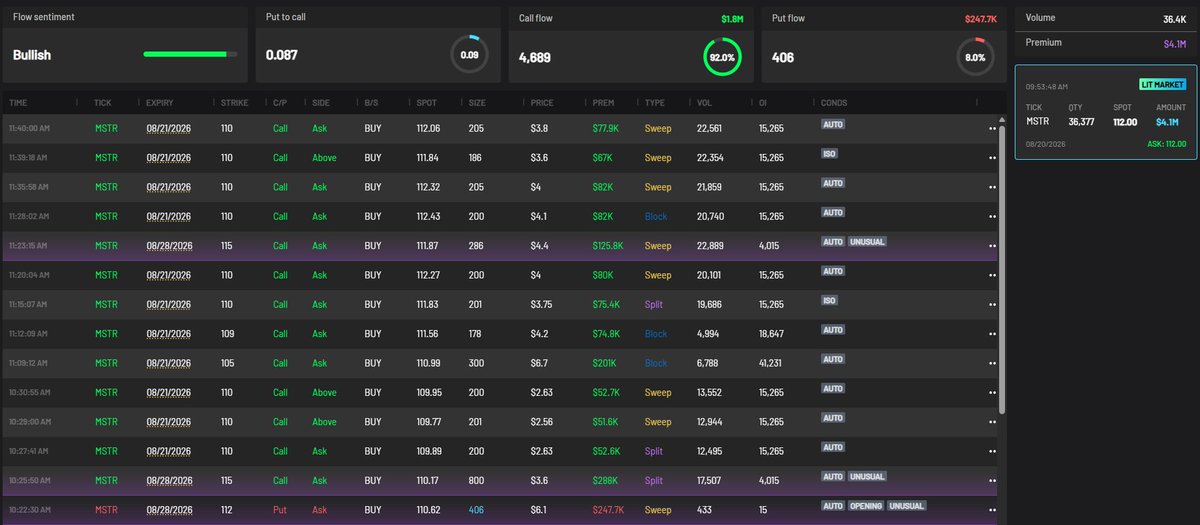This screenshot has height=525, width=1200.
Task: Open the three-dot menu for the 11:40:00 AM row
Action: coord(992,129)
